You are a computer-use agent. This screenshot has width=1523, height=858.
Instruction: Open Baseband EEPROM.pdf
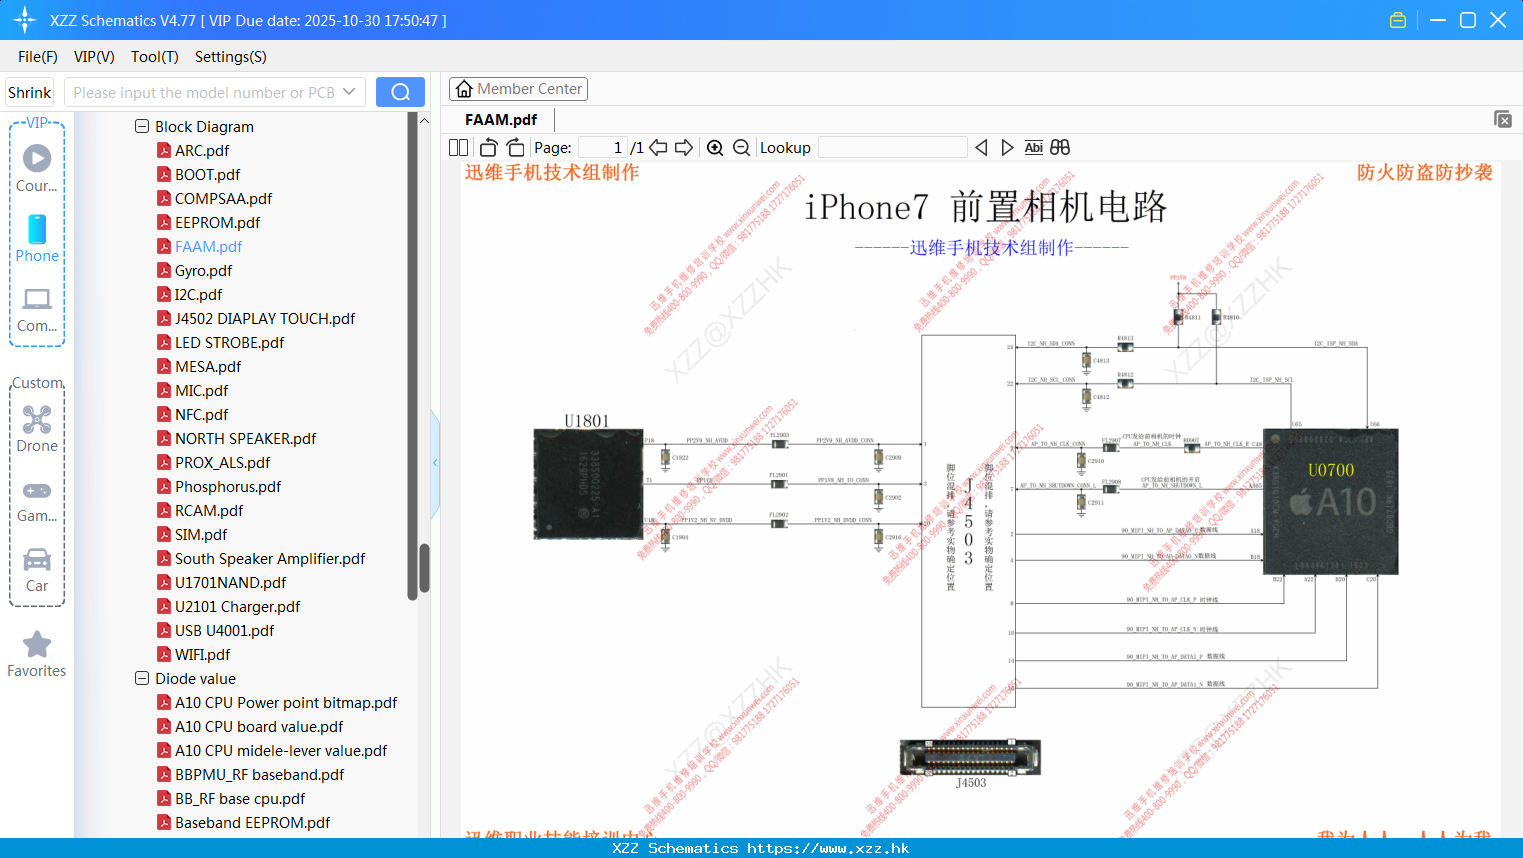(252, 822)
